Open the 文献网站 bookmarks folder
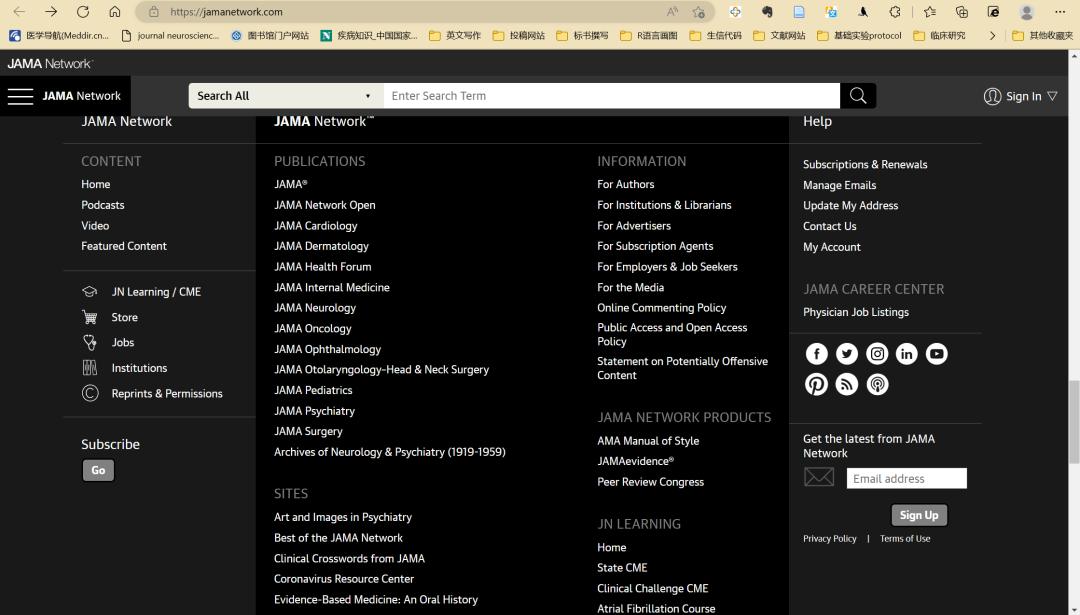The image size is (1080, 615). [780, 36]
